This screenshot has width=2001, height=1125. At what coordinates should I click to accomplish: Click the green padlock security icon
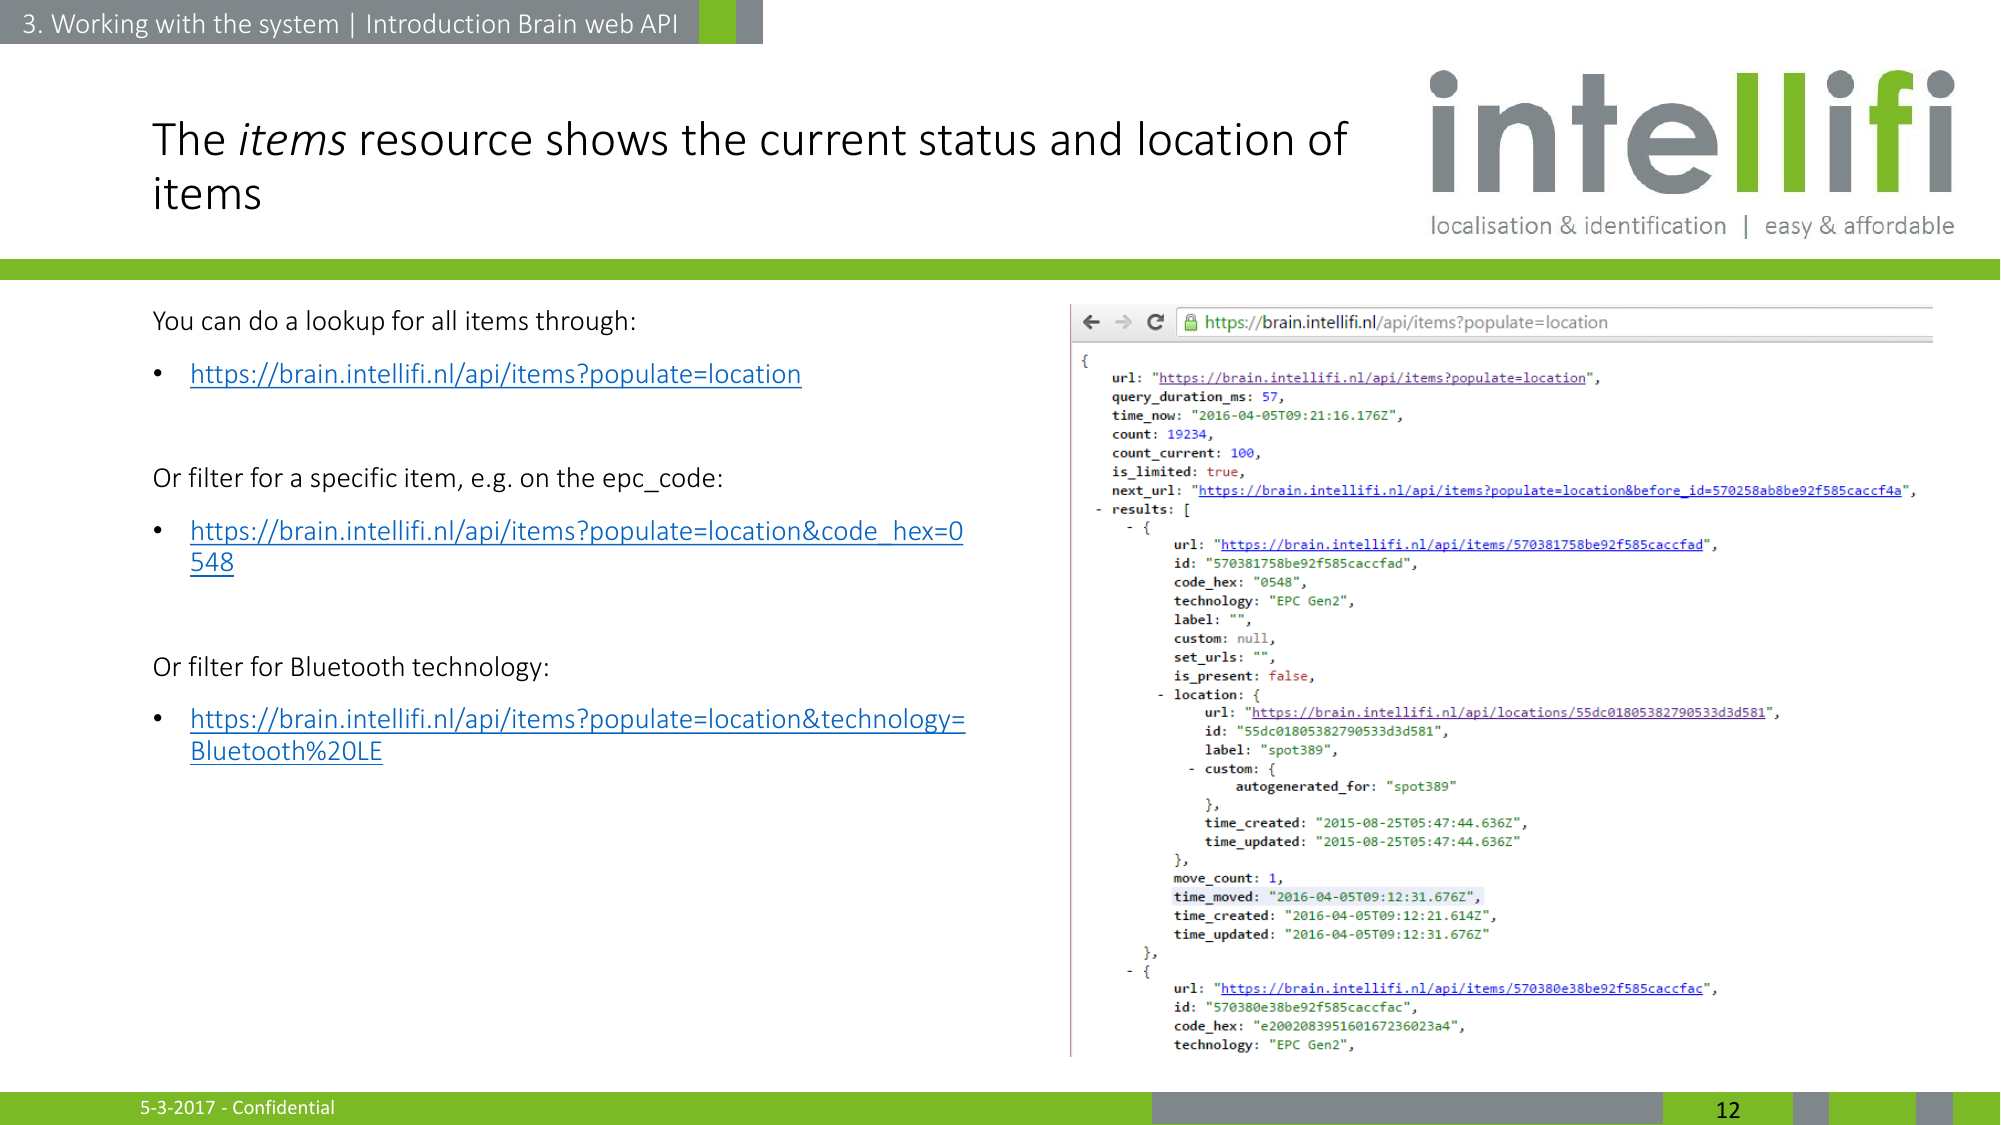coord(1190,322)
